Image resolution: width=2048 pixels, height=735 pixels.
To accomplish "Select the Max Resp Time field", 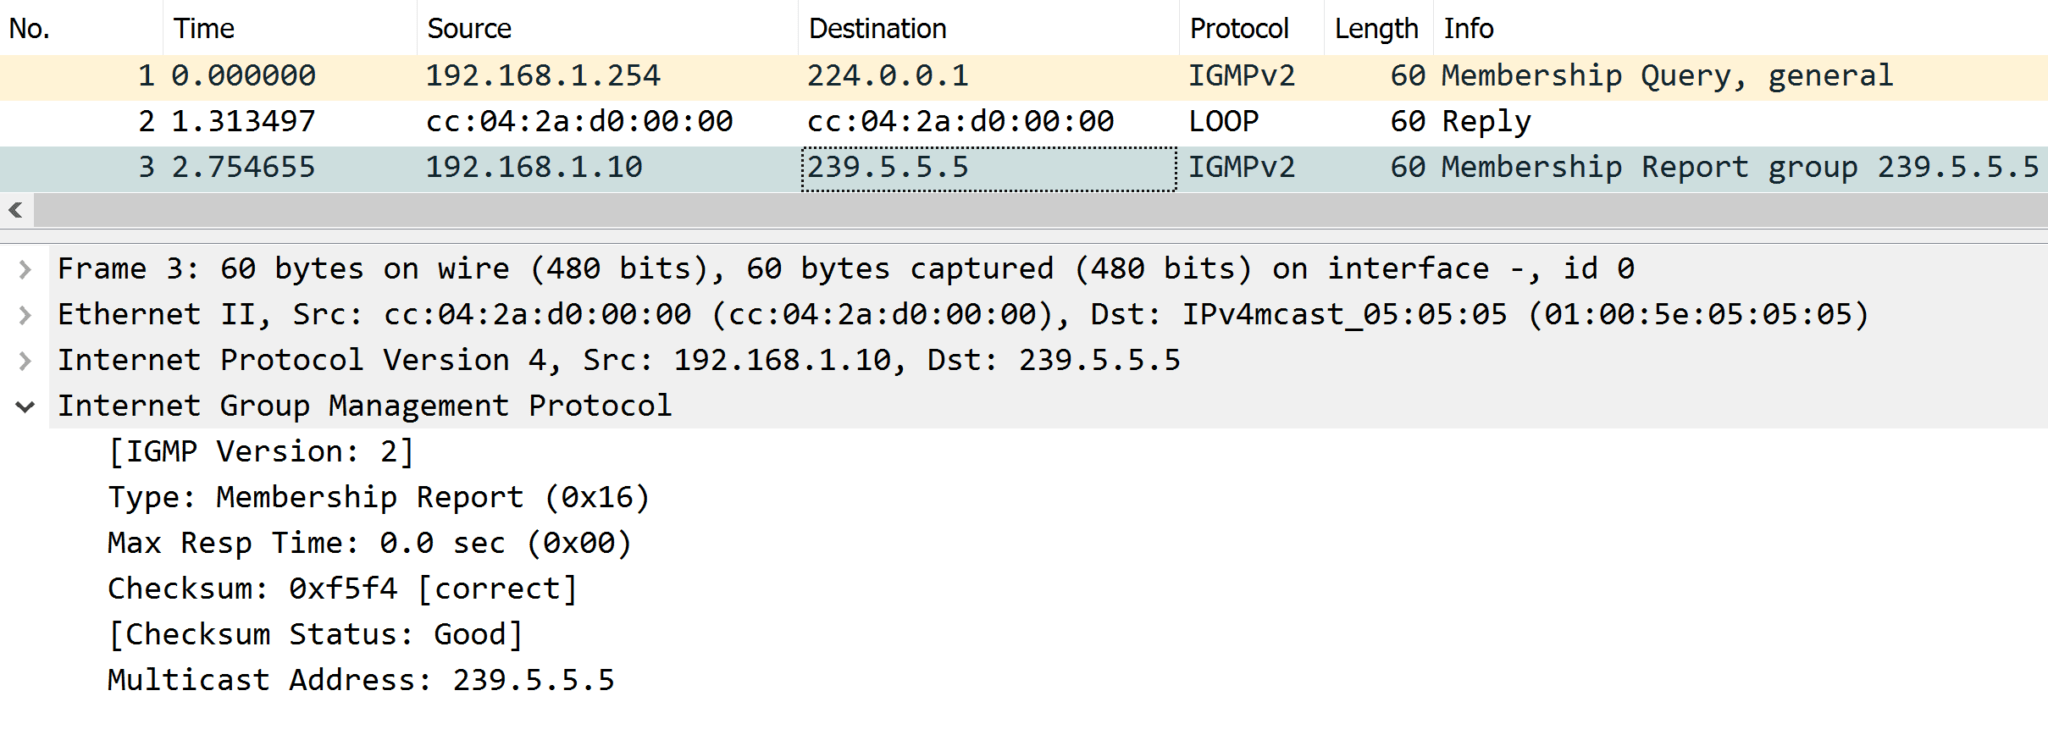I will pyautogui.click(x=368, y=542).
